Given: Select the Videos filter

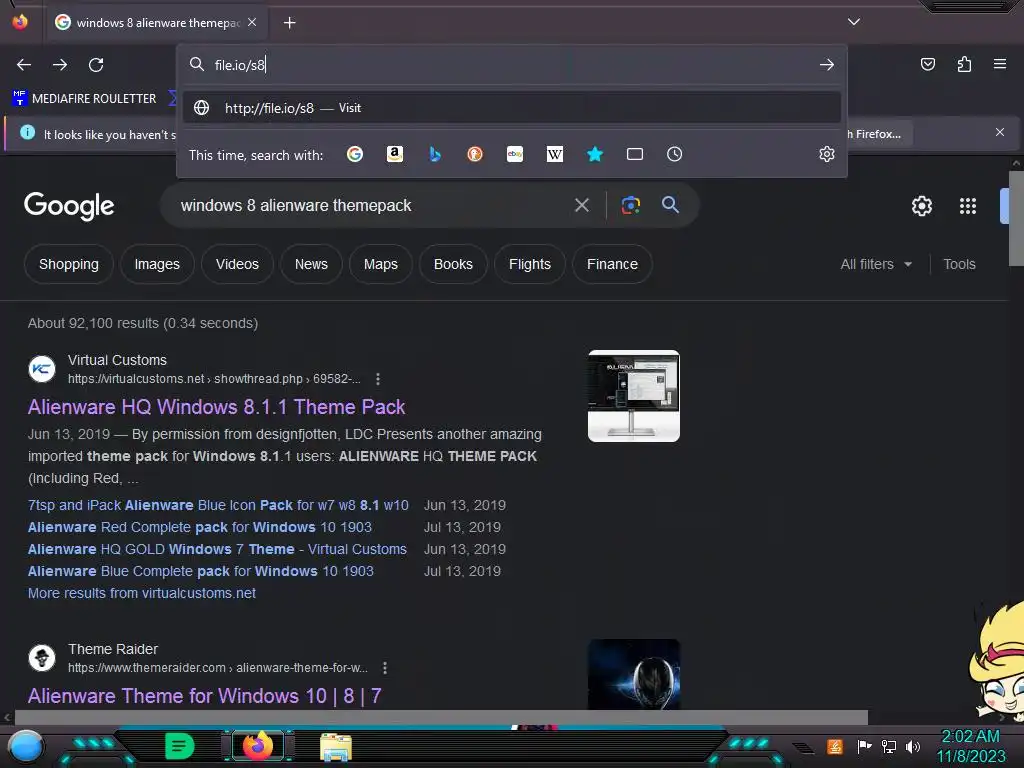Looking at the screenshot, I should [x=237, y=264].
